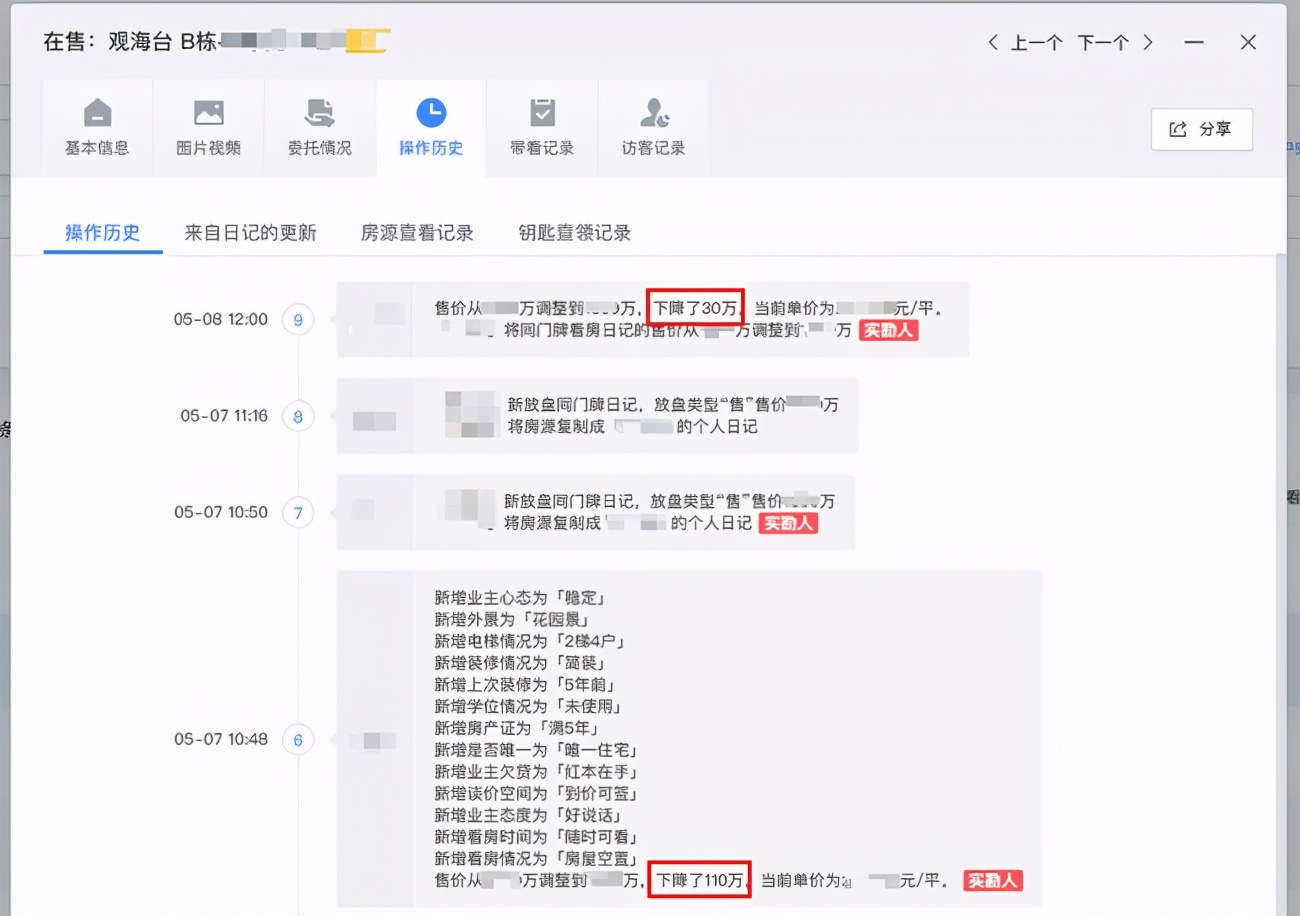Click 实勘人 tag on 05-08 entry
Image resolution: width=1300 pixels, height=916 pixels.
click(888, 330)
